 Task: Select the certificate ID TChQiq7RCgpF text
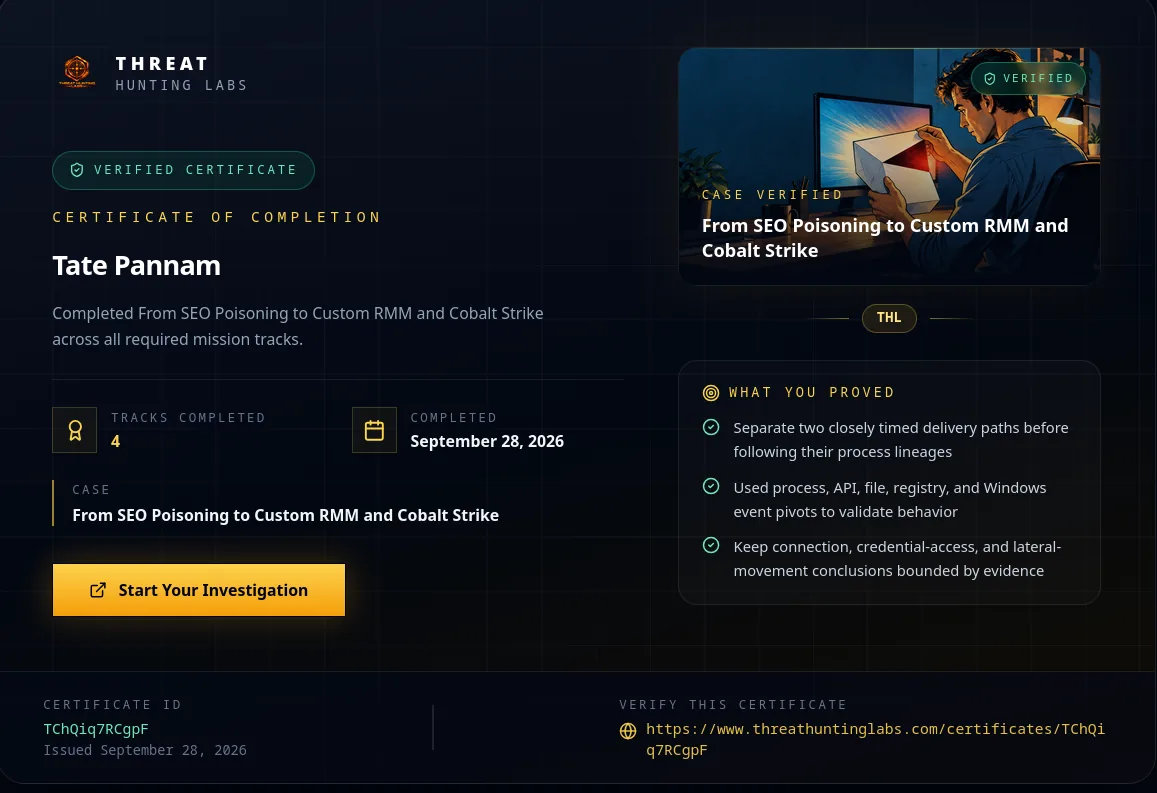tap(96, 729)
